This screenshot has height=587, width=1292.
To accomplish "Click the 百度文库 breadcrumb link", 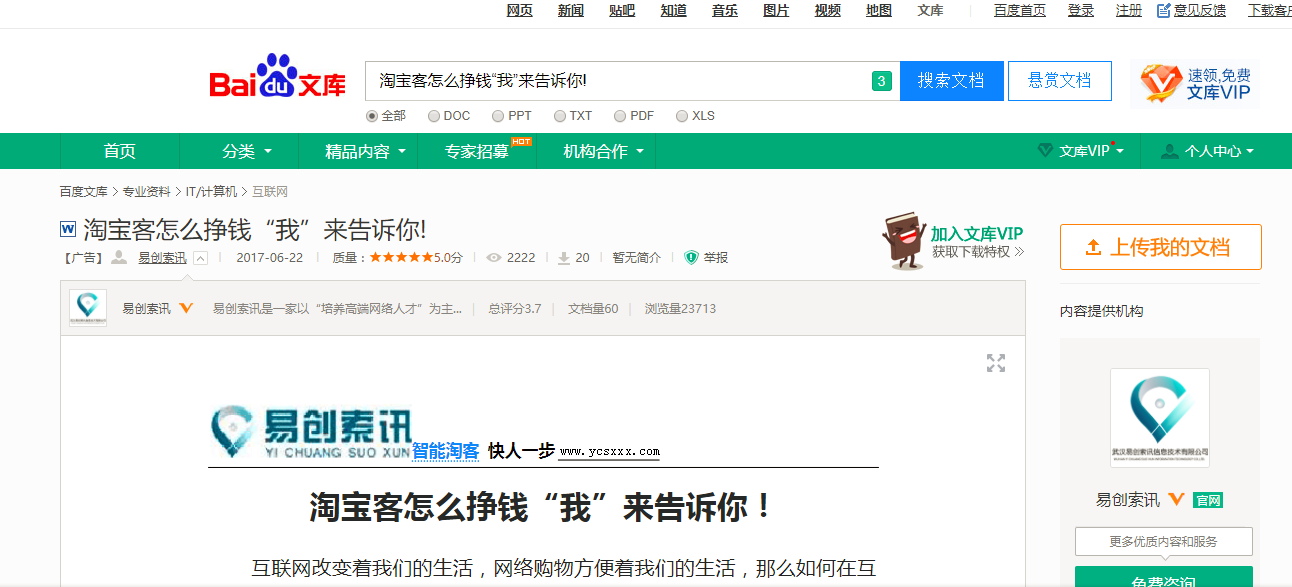I will pyautogui.click(x=83, y=191).
